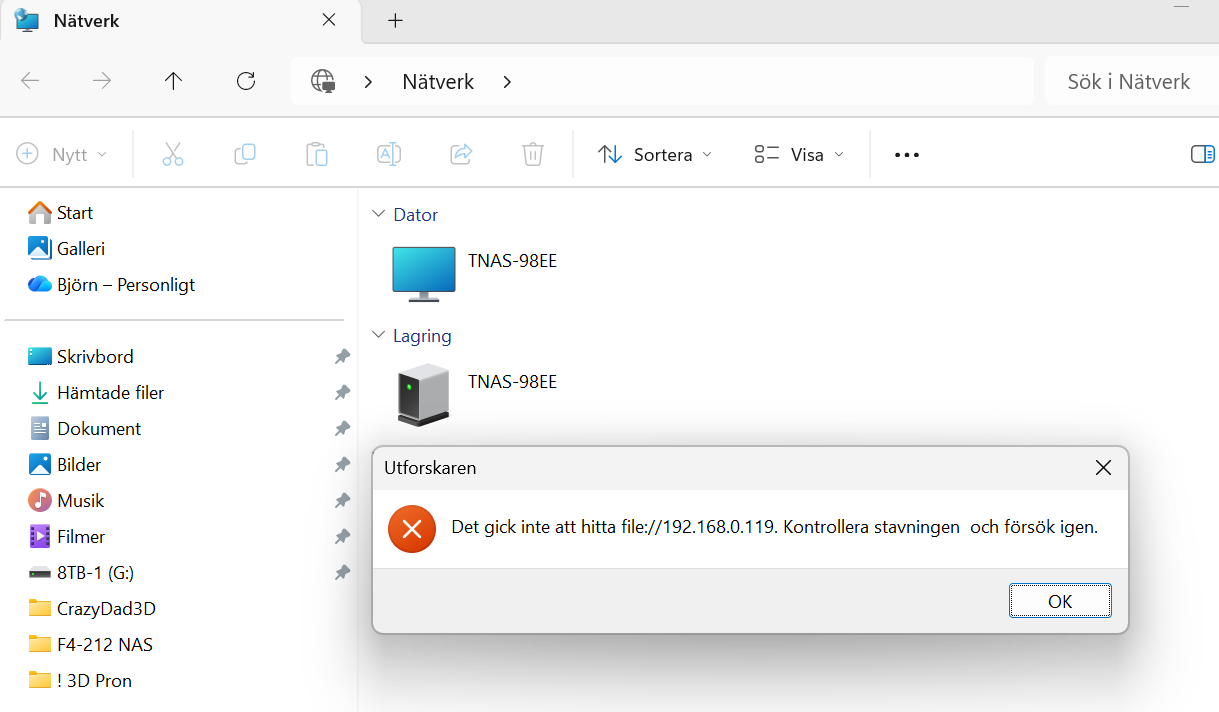Go up one folder level

tap(174, 81)
